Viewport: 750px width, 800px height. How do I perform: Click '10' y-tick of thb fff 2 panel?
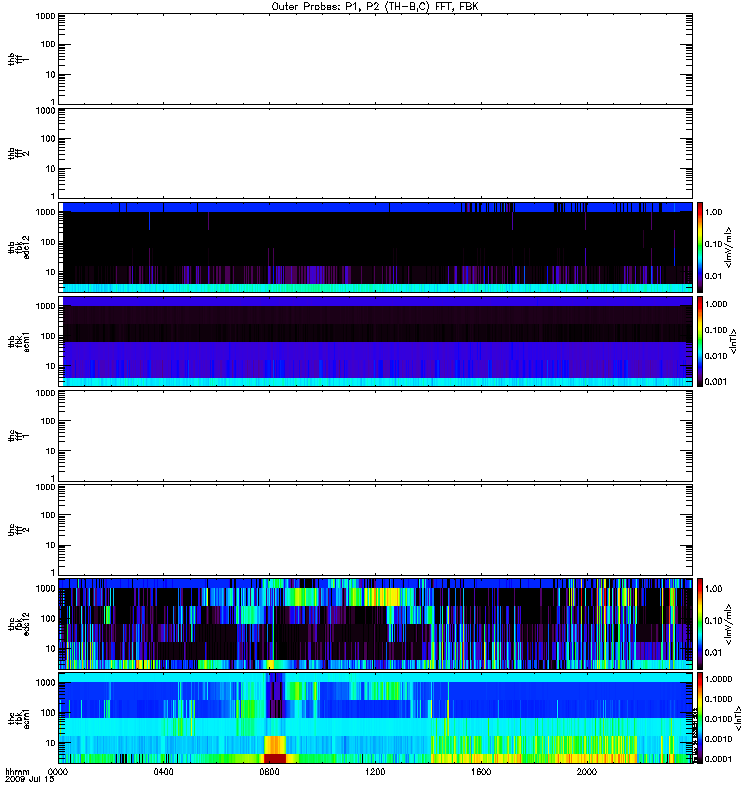coord(51,169)
